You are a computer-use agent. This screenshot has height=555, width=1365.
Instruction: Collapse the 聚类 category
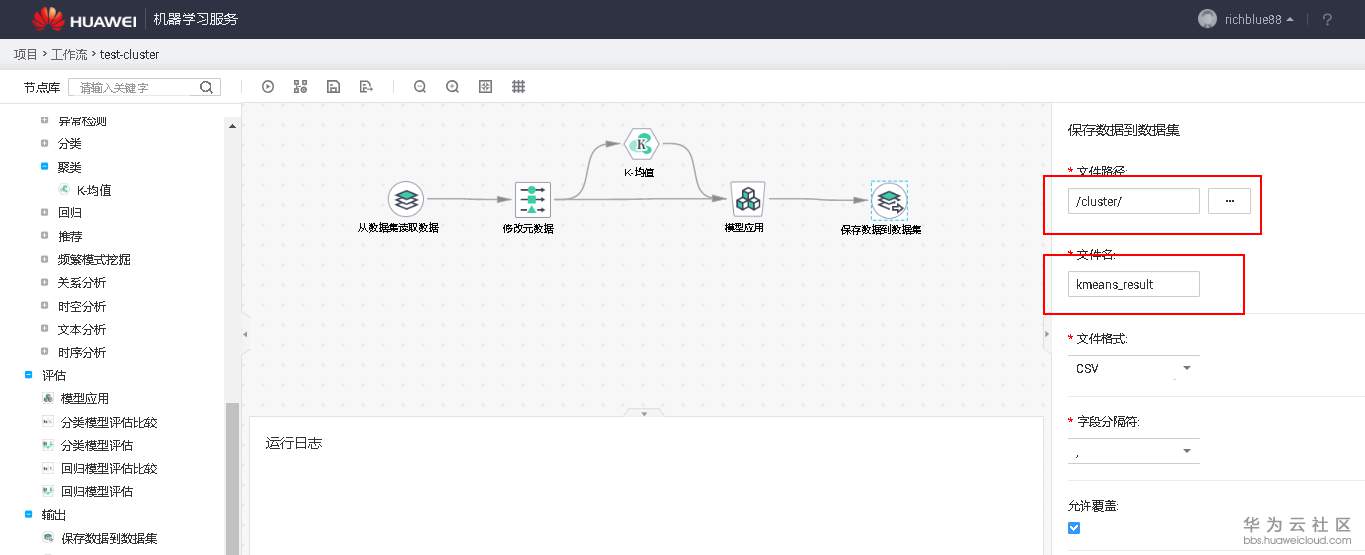coord(44,167)
